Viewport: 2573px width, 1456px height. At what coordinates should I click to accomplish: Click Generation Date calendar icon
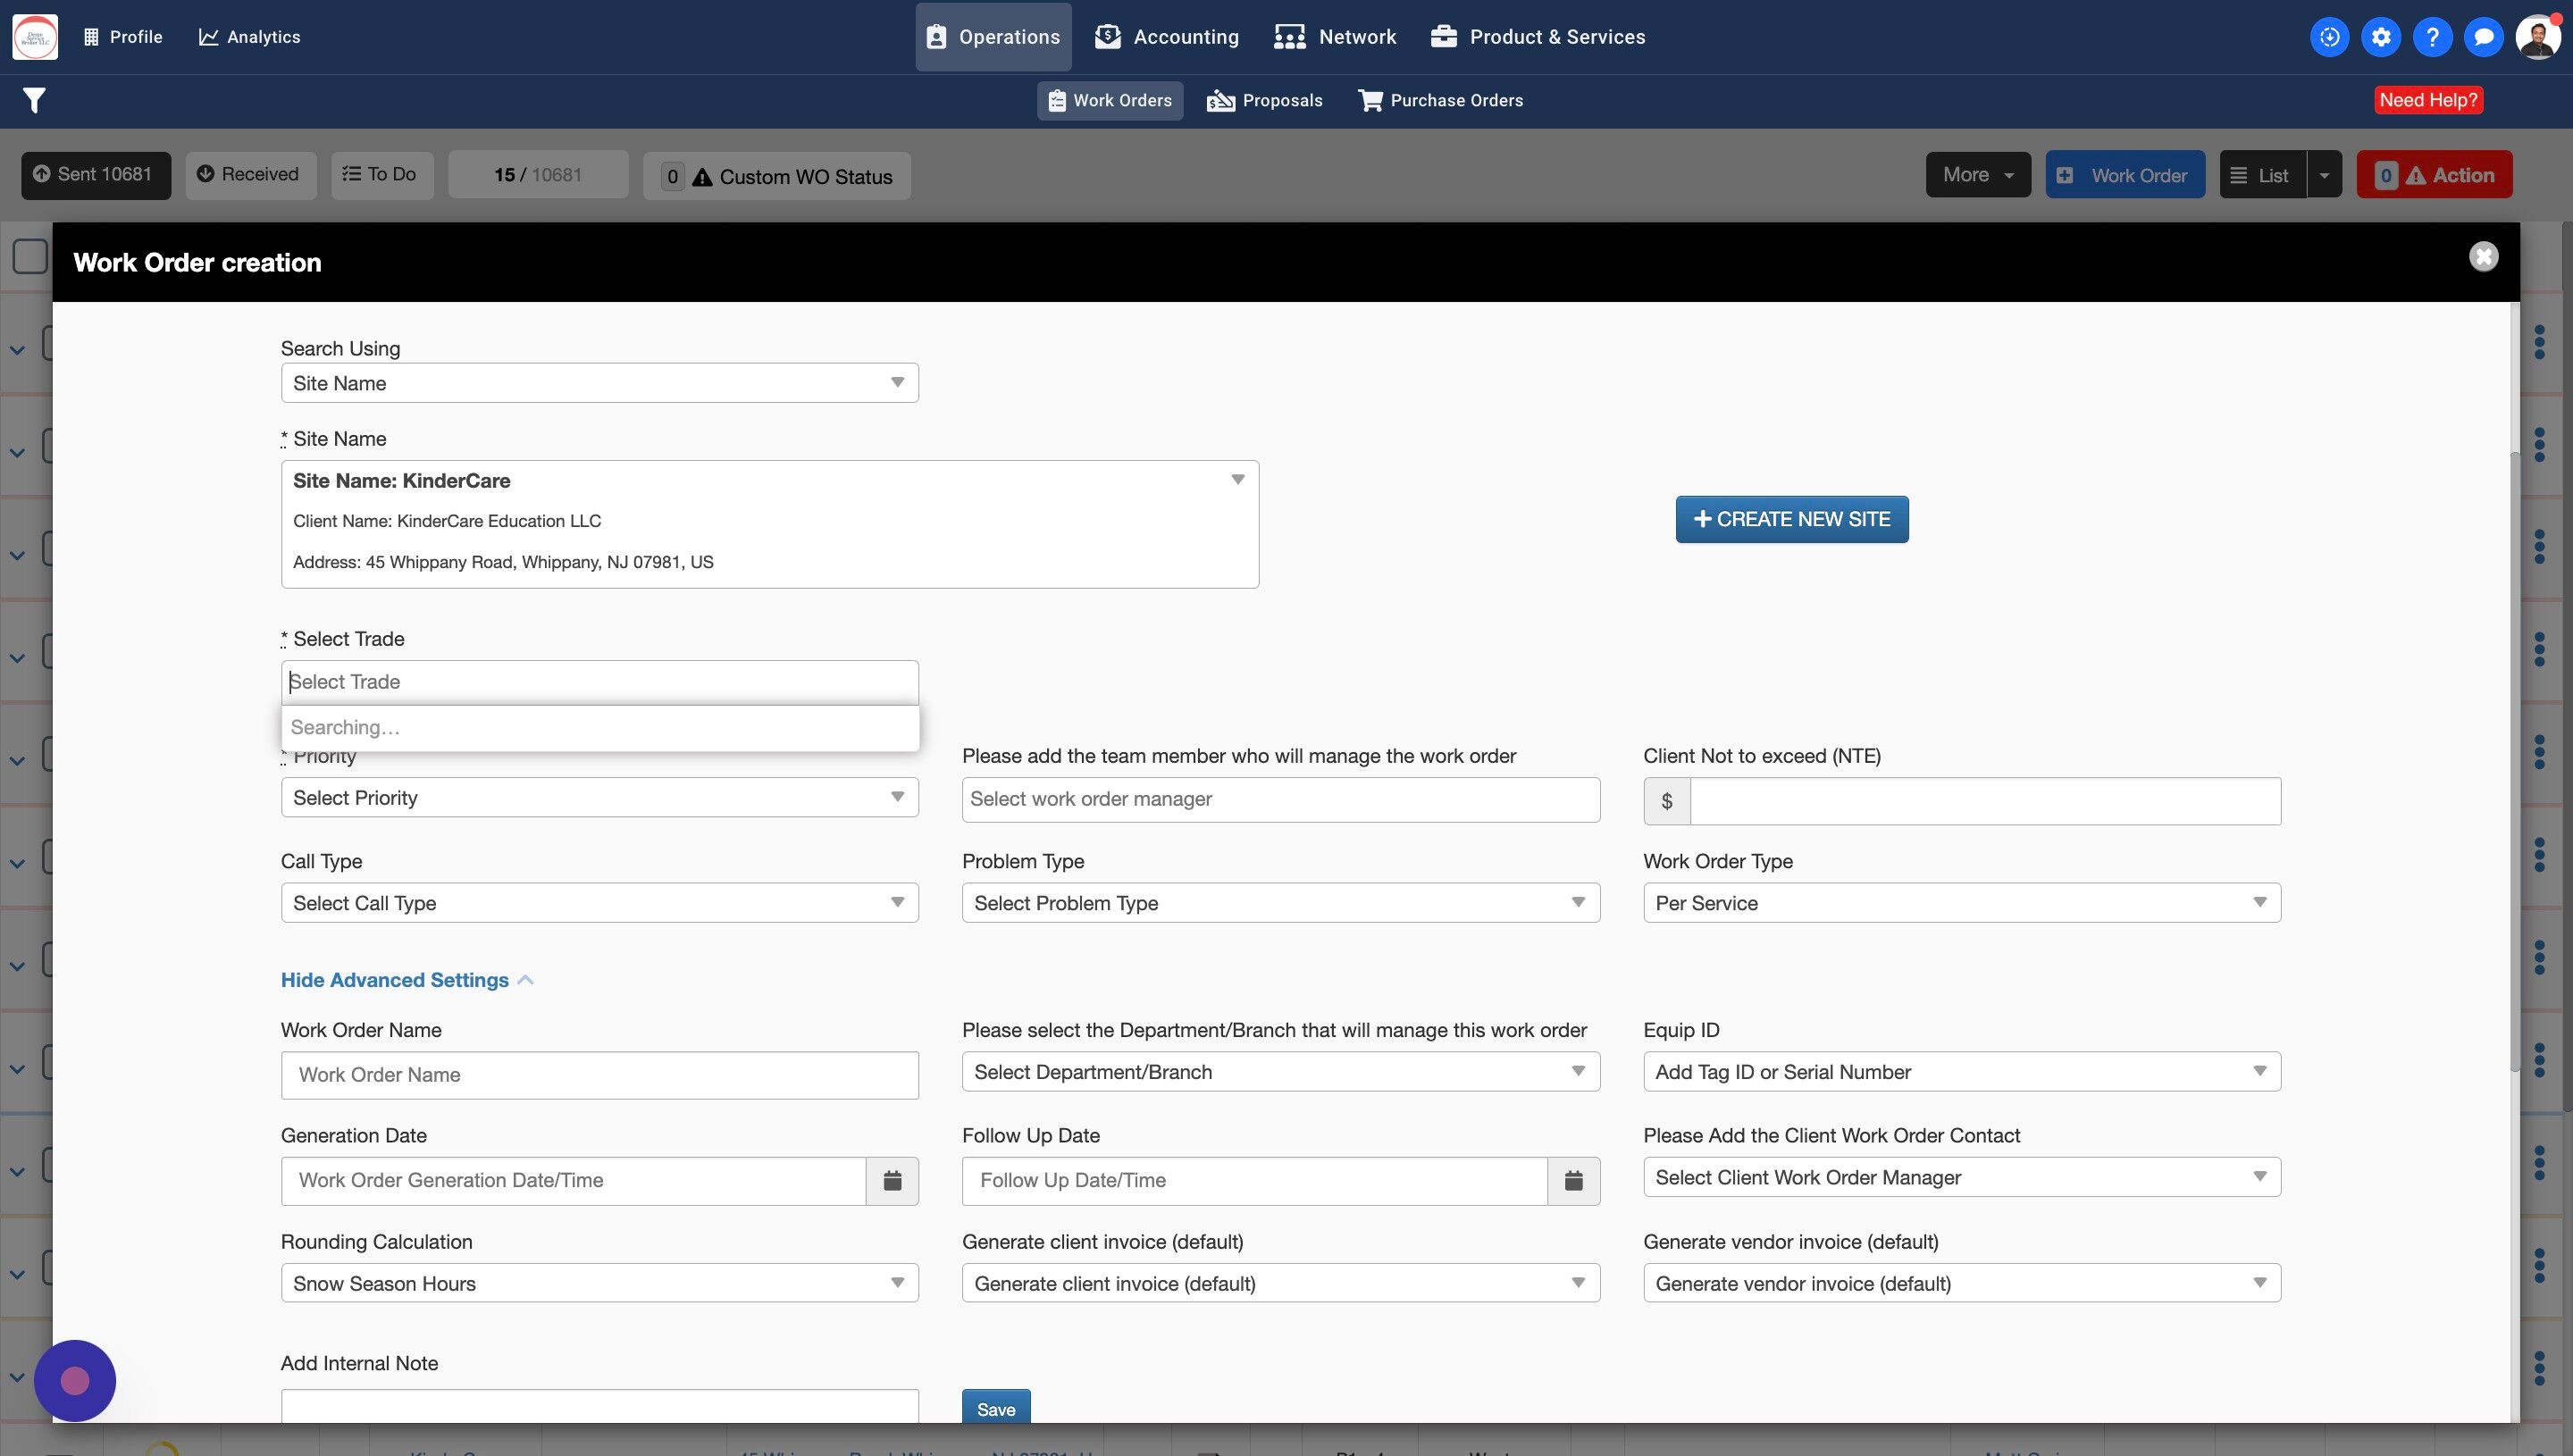892,1181
